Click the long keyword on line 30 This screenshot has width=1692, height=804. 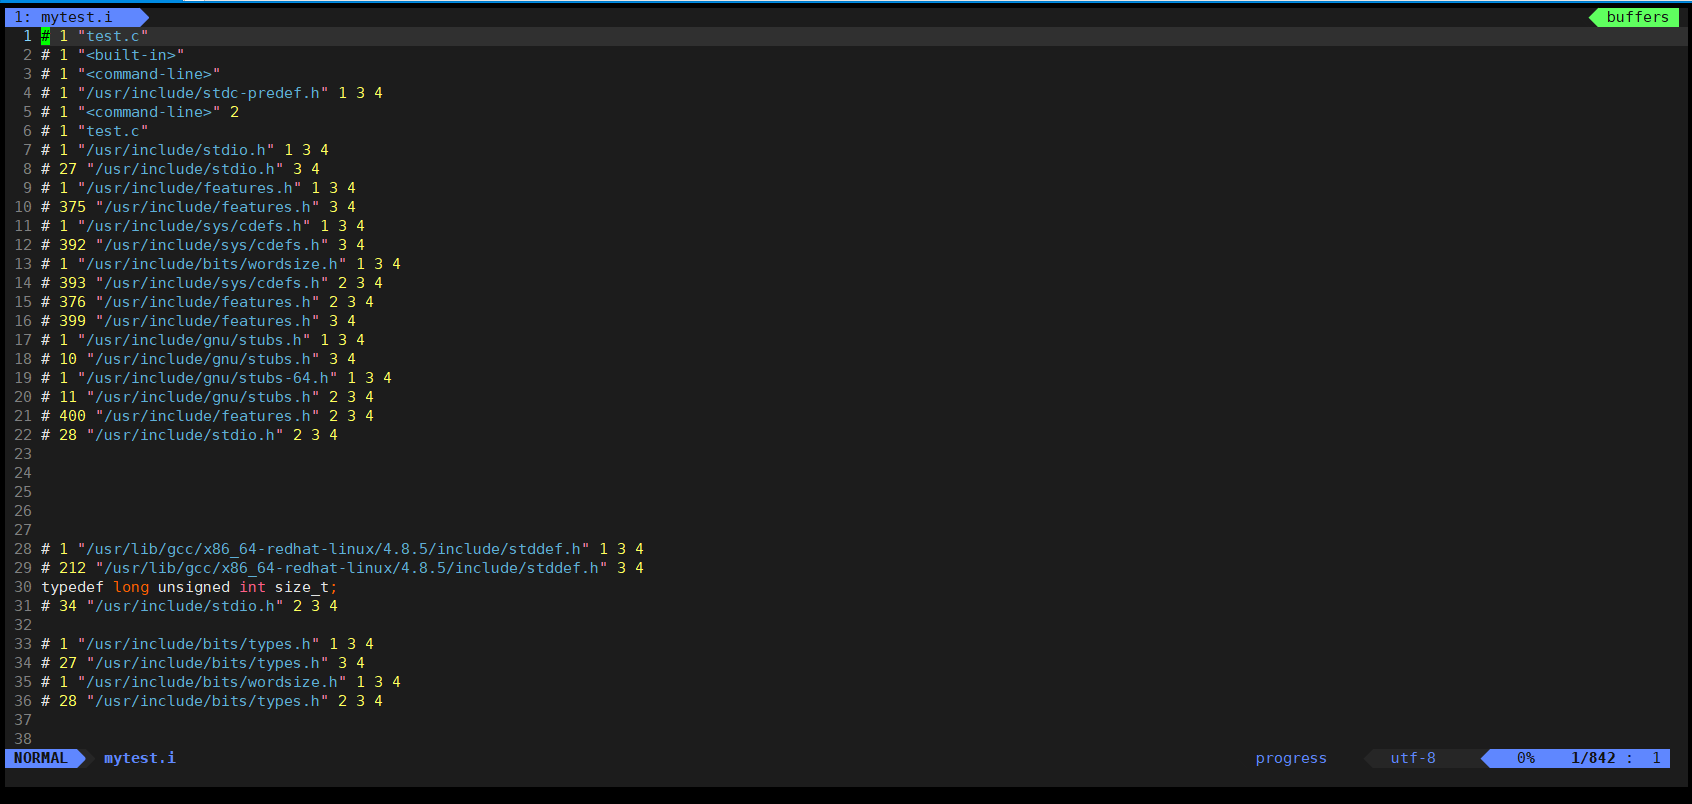tap(131, 587)
